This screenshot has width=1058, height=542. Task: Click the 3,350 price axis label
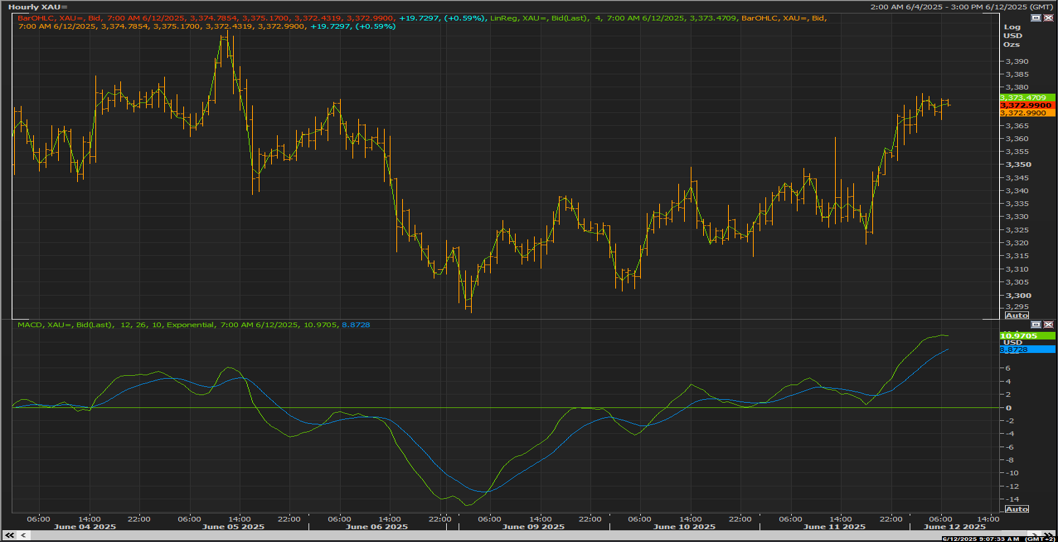1016,165
